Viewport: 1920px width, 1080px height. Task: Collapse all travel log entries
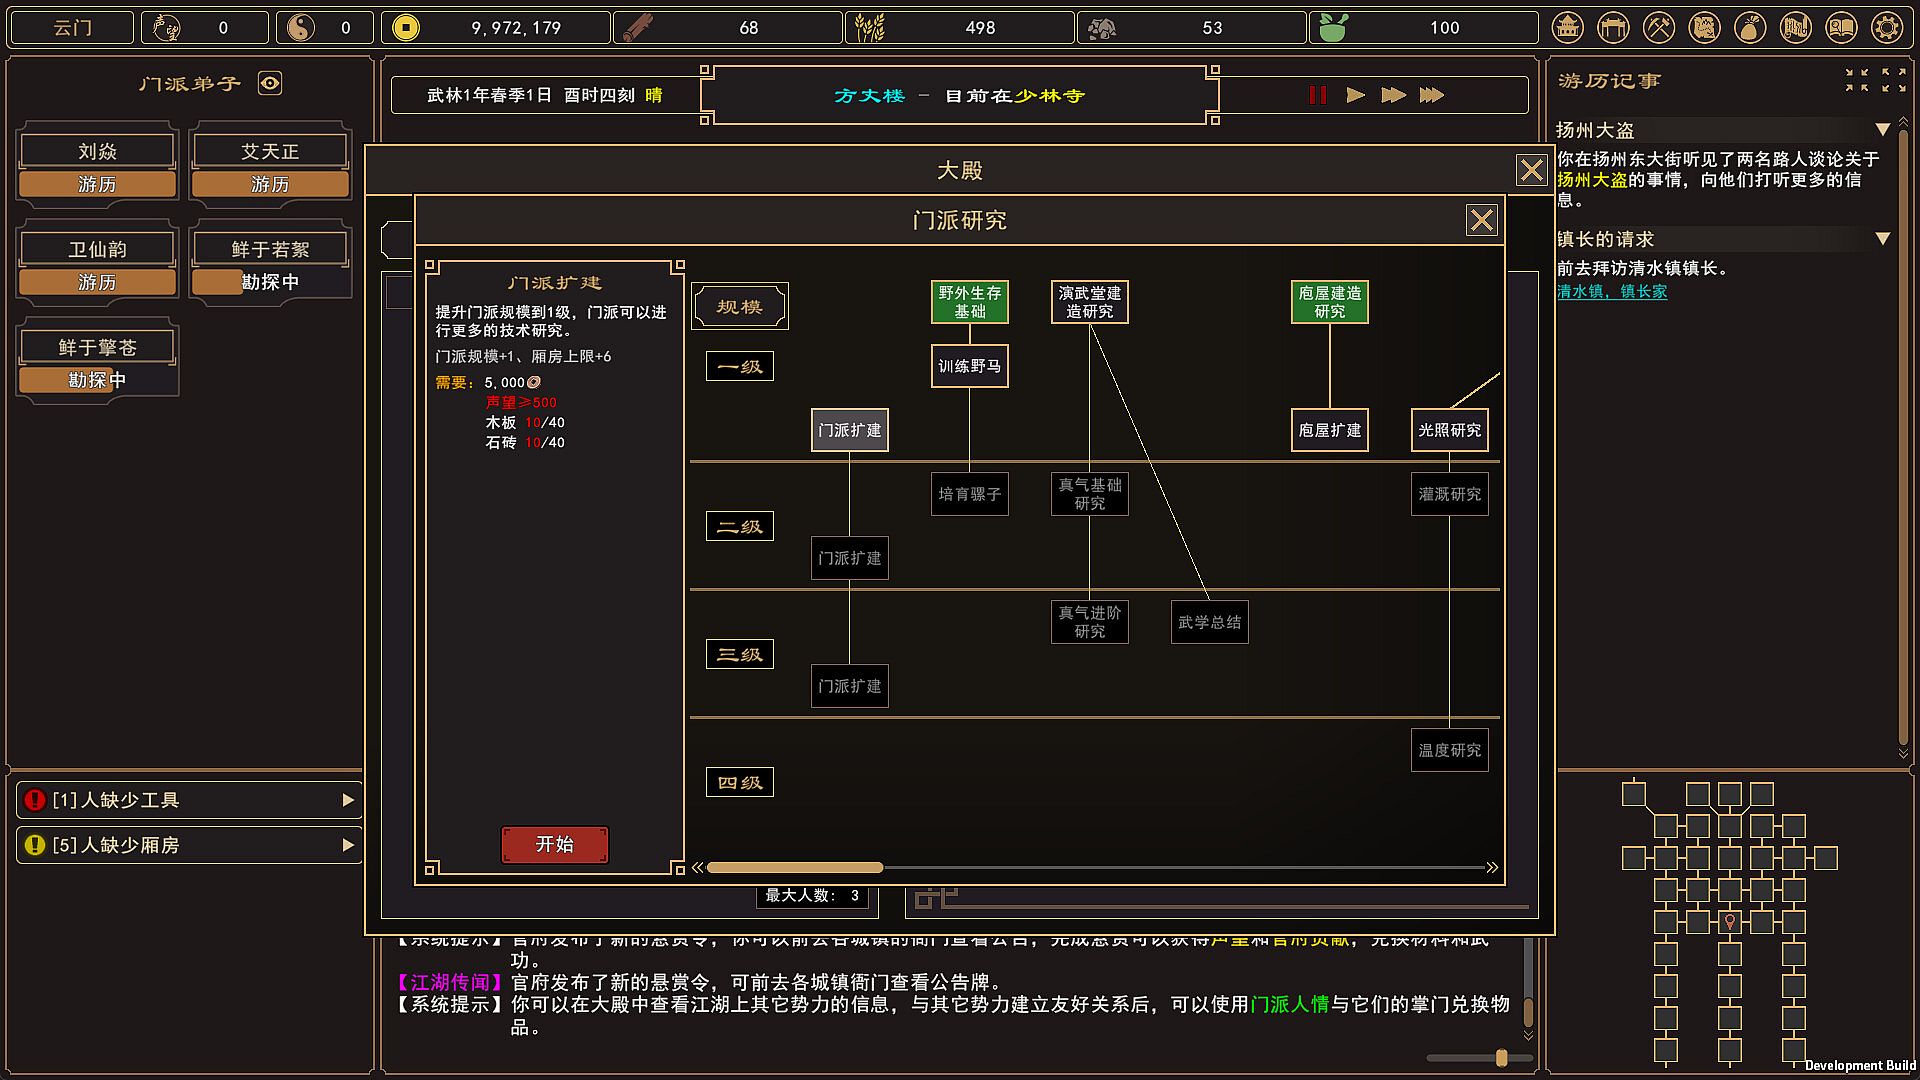point(1857,80)
